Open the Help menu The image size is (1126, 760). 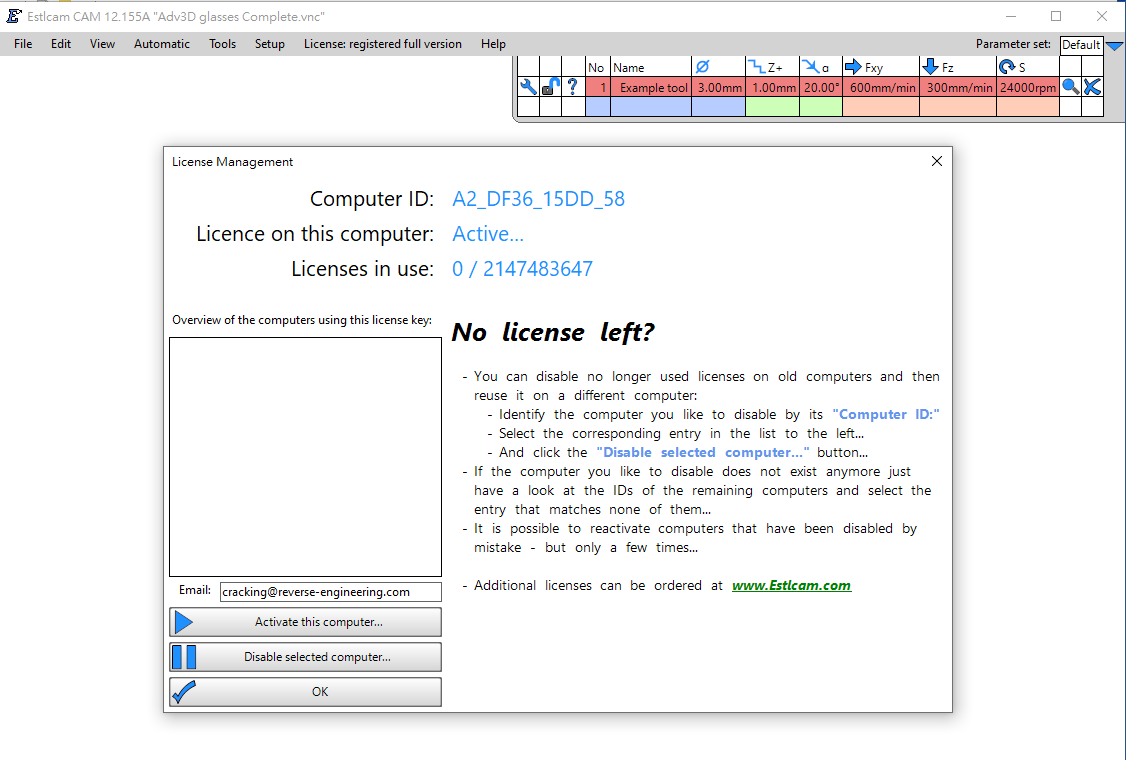[x=493, y=44]
